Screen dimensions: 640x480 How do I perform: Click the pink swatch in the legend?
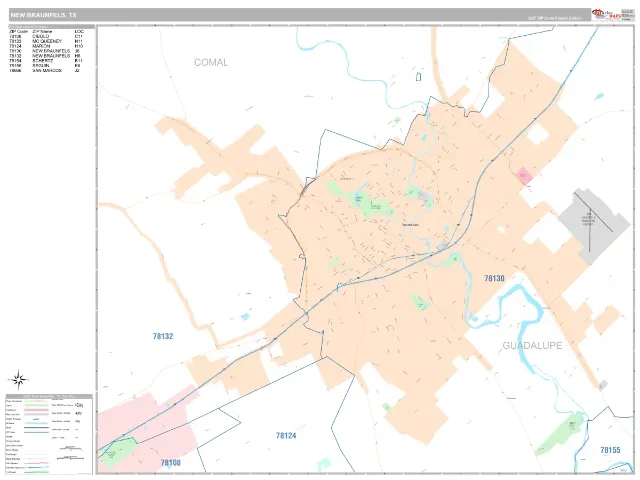(x=36, y=410)
